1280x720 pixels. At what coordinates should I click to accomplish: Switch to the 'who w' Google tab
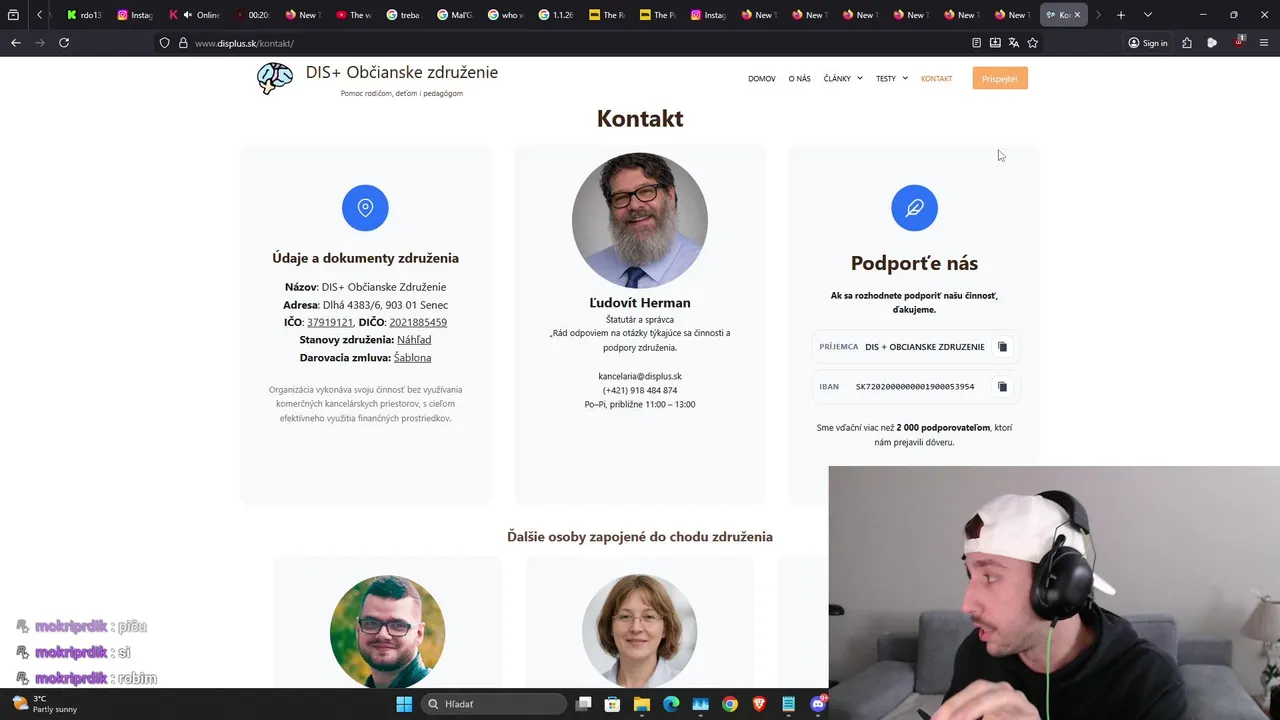pos(505,15)
